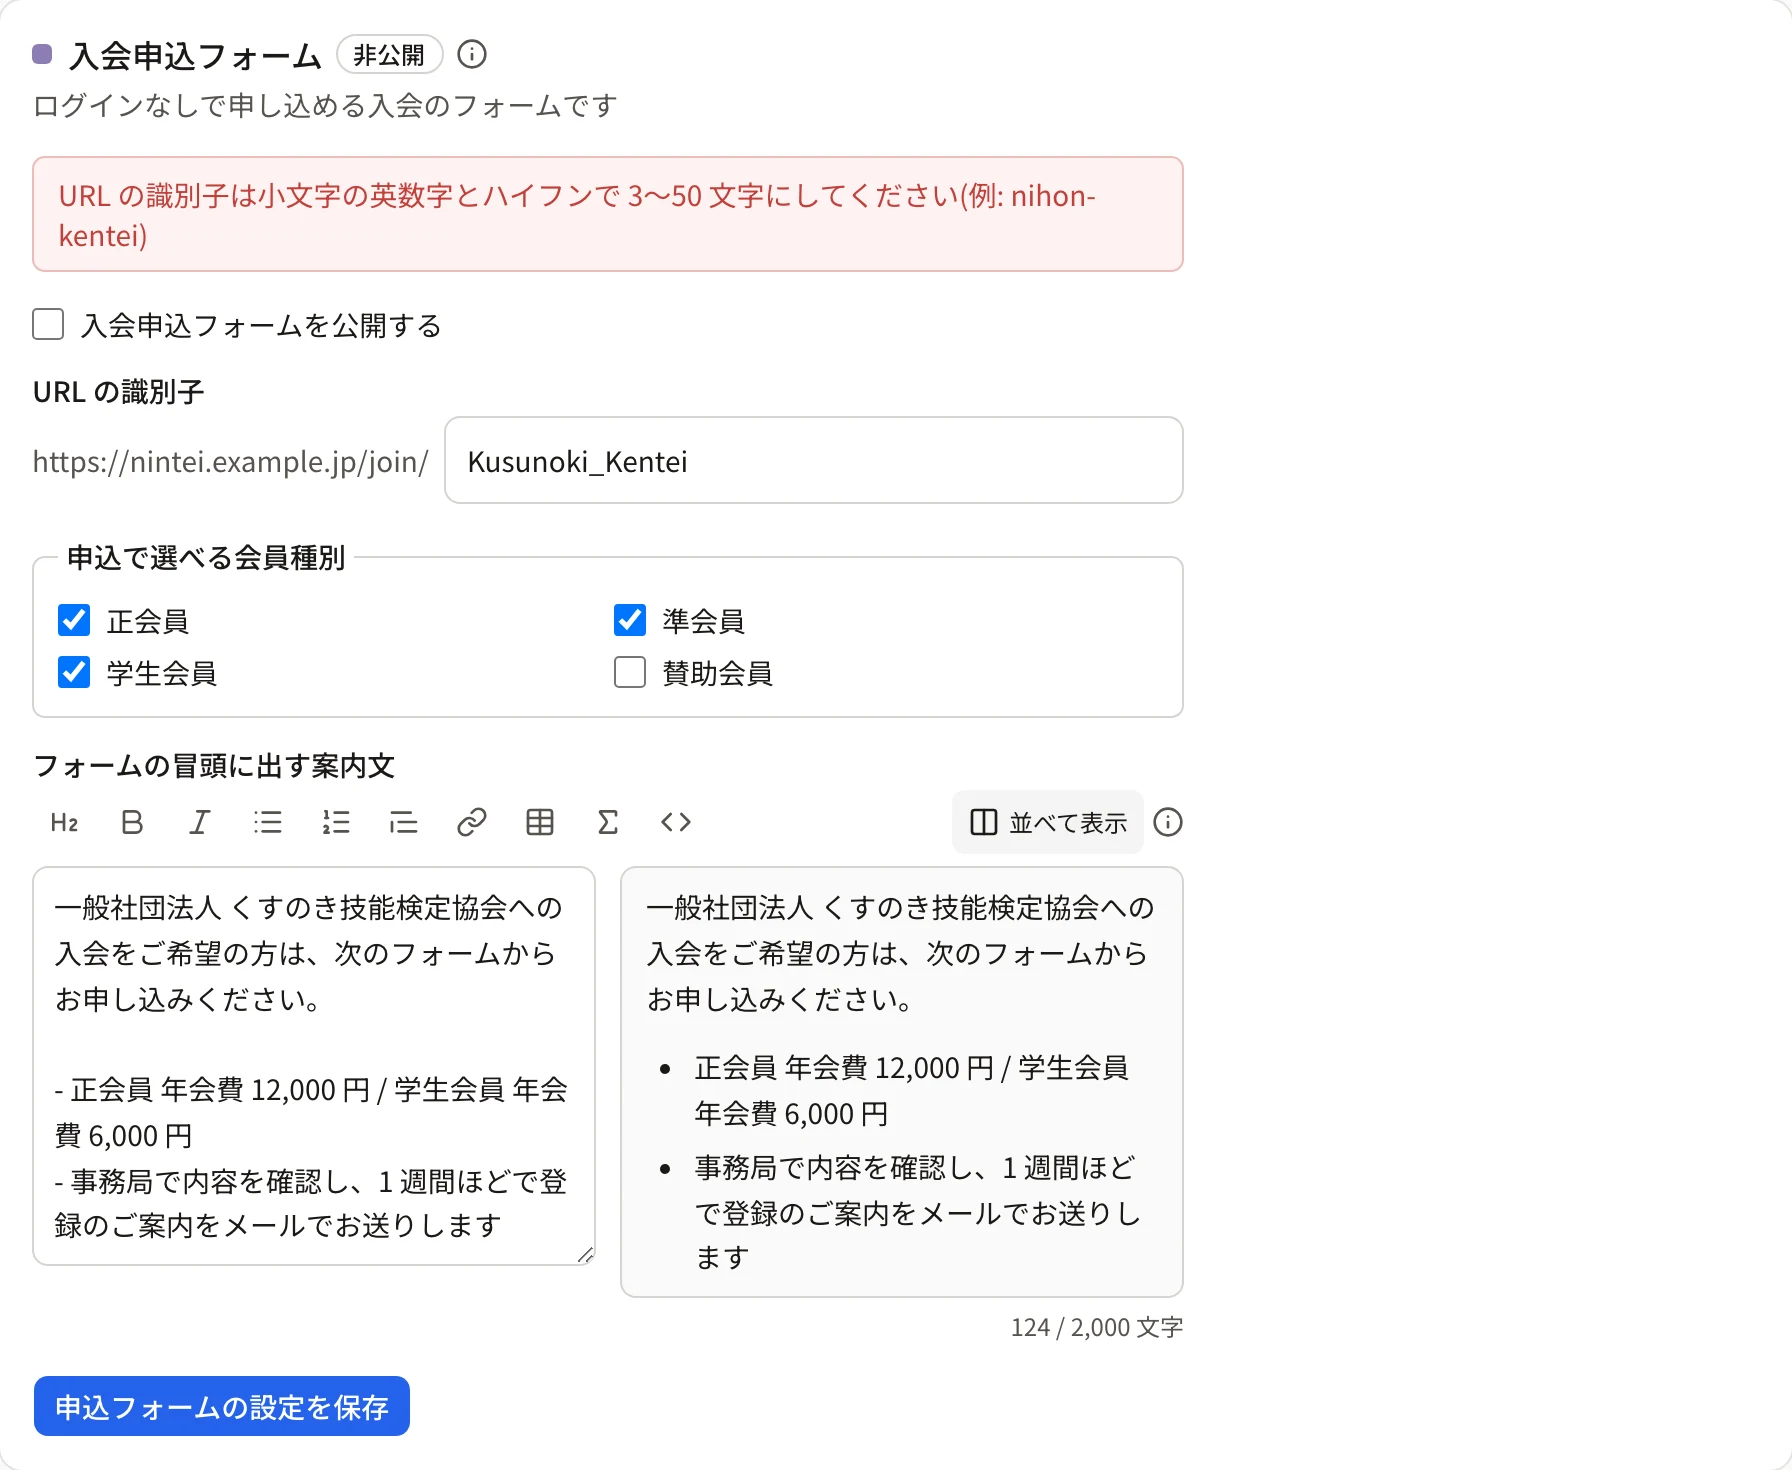Click the info icon next to 非公開 badge
1792x1470 pixels.
click(472, 54)
